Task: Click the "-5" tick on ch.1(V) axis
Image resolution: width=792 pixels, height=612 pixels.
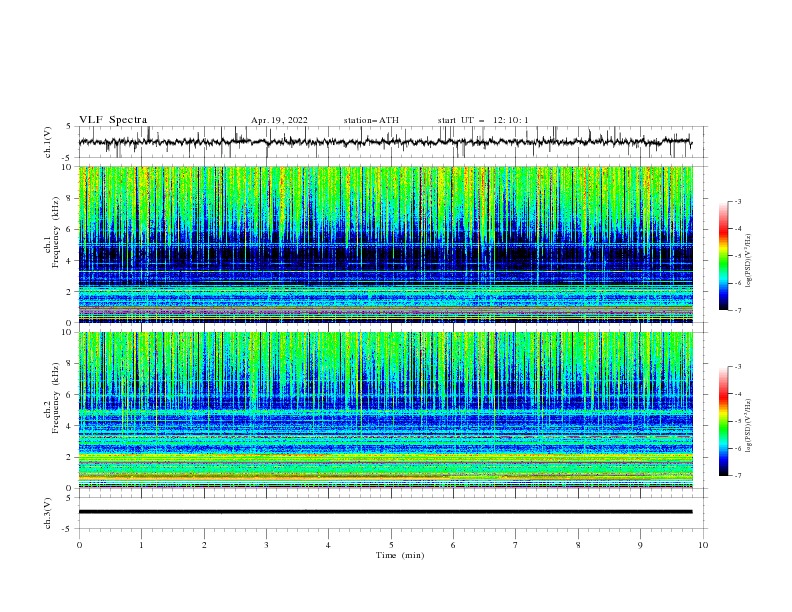Action: tap(68, 158)
